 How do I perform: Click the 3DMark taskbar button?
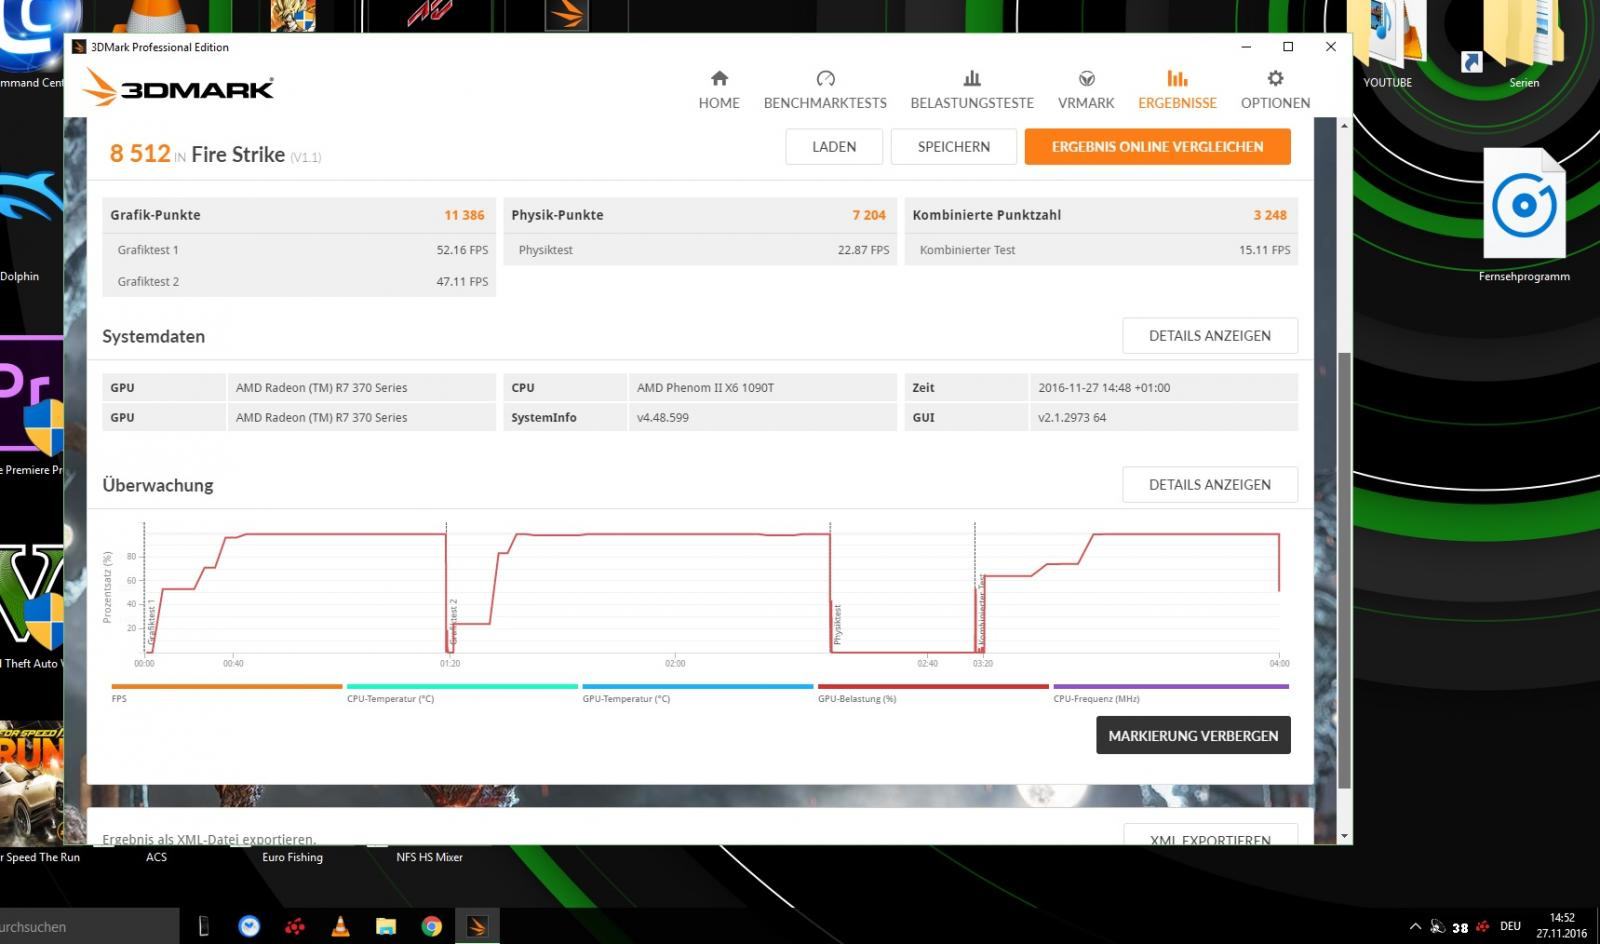tap(477, 926)
